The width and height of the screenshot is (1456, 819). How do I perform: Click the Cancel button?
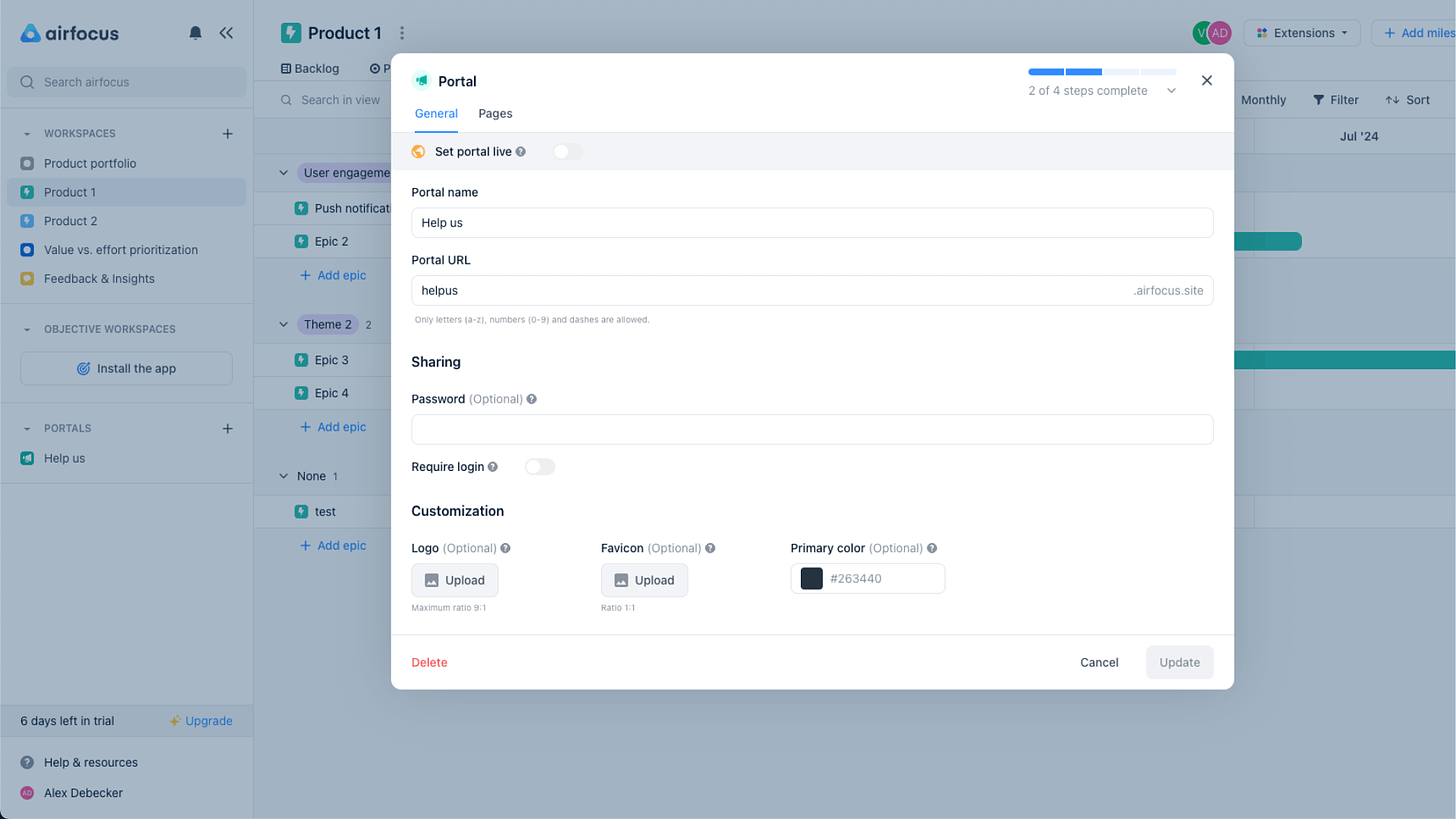(1099, 662)
